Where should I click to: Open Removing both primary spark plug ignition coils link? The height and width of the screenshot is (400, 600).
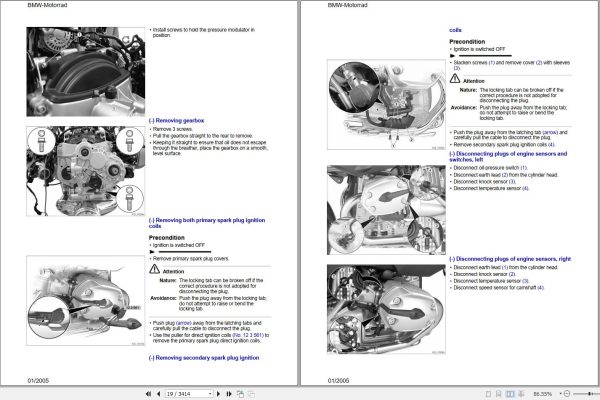(x=207, y=223)
